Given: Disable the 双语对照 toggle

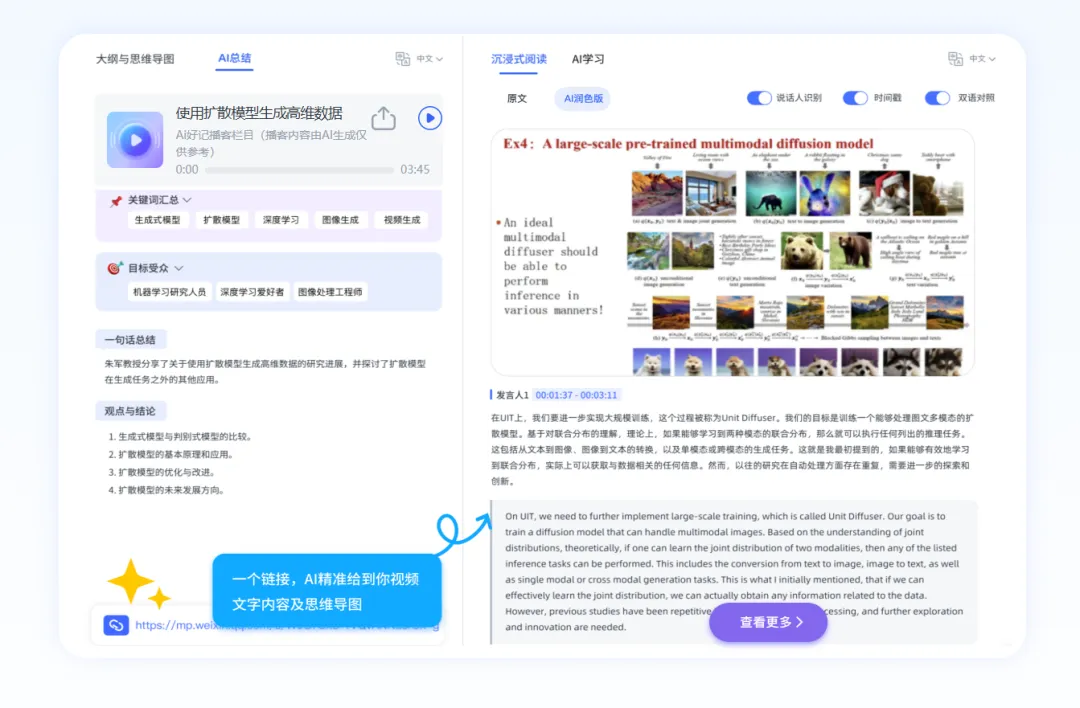Looking at the screenshot, I should [x=937, y=98].
